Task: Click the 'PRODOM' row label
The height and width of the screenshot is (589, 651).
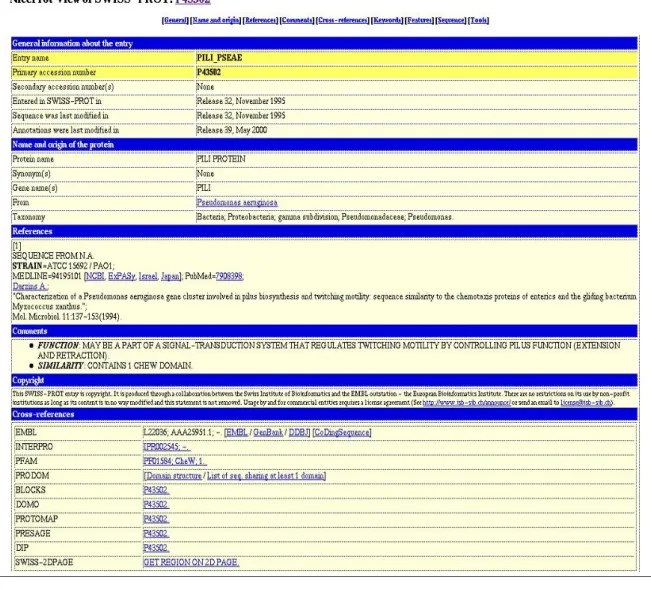Action: [32, 476]
